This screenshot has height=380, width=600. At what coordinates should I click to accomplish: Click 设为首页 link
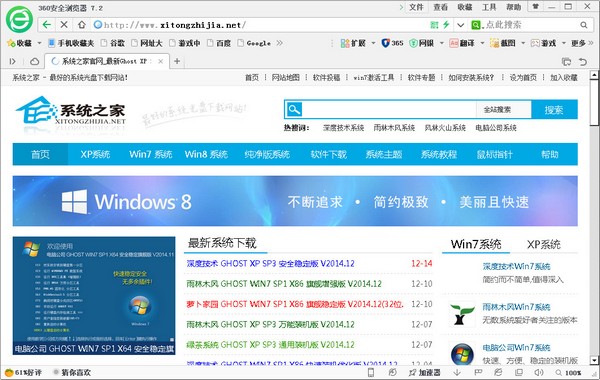523,77
